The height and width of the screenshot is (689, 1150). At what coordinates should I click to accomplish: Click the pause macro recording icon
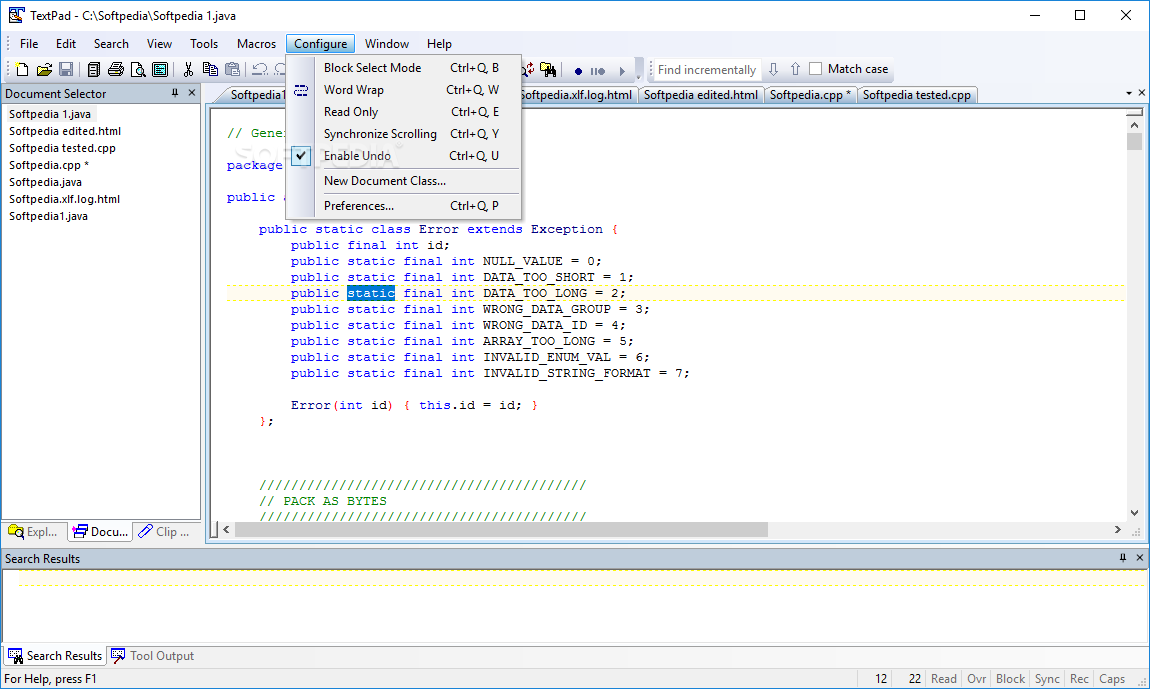(598, 71)
